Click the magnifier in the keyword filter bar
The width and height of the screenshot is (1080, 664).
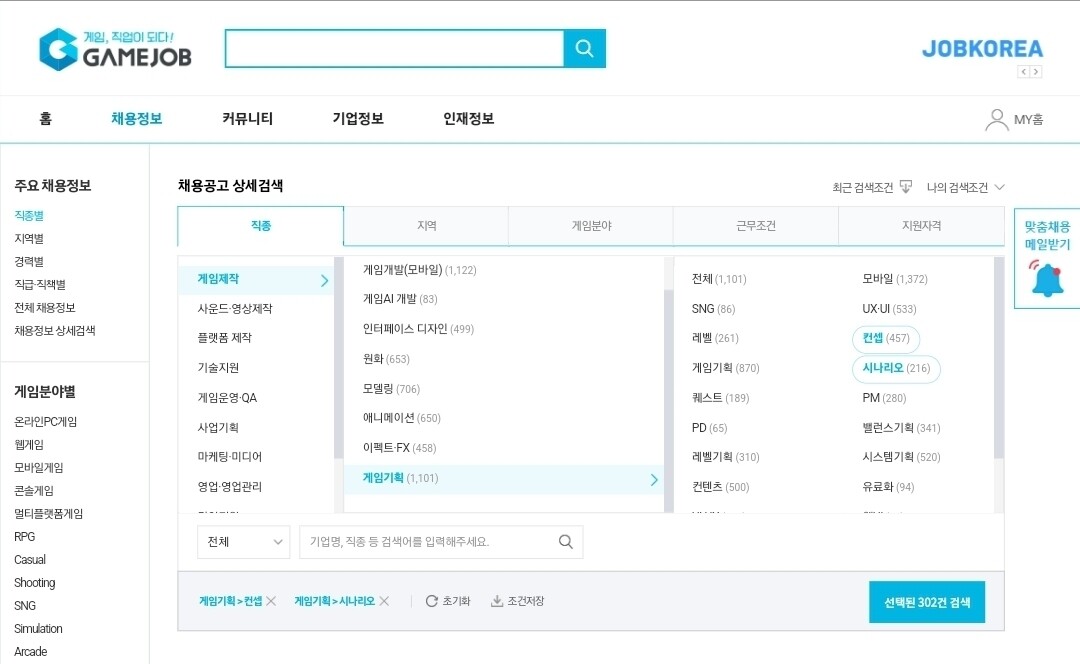click(x=566, y=542)
